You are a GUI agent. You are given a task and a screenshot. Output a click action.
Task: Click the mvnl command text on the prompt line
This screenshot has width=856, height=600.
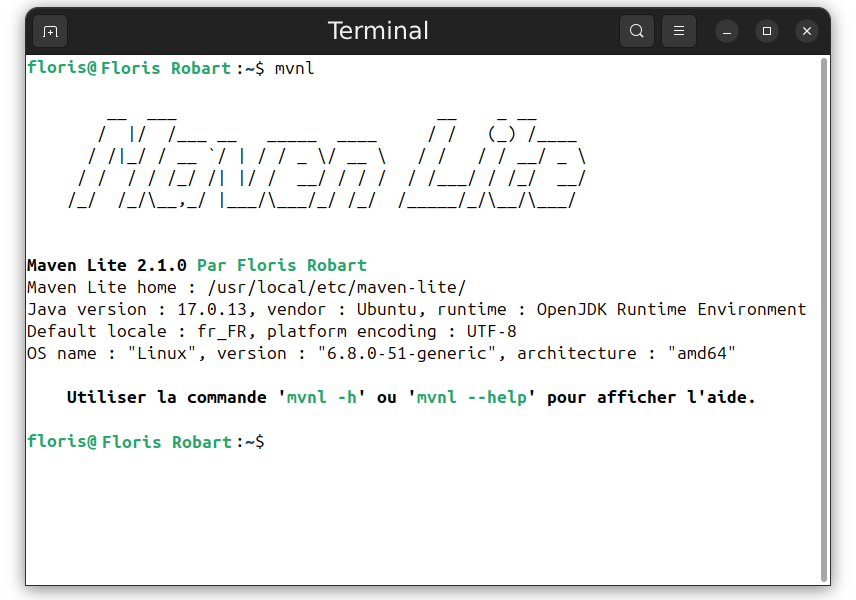[x=293, y=68]
